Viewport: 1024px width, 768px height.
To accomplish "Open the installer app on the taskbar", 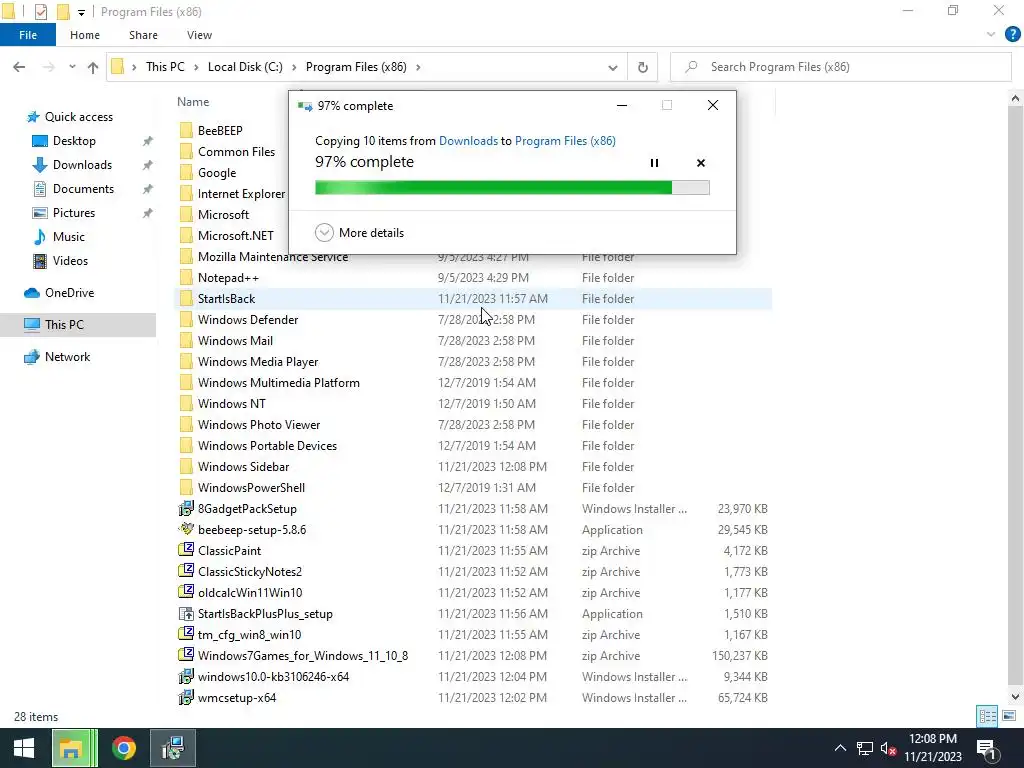I will click(x=173, y=748).
